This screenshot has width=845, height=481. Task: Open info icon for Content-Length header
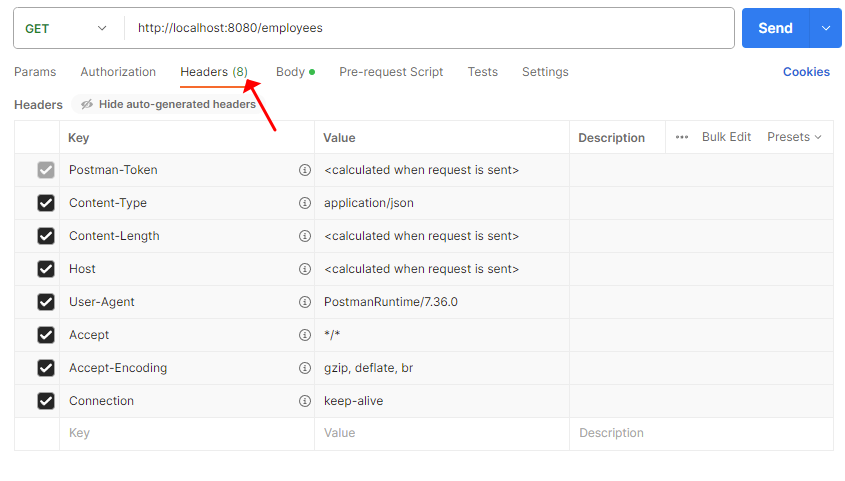(304, 236)
